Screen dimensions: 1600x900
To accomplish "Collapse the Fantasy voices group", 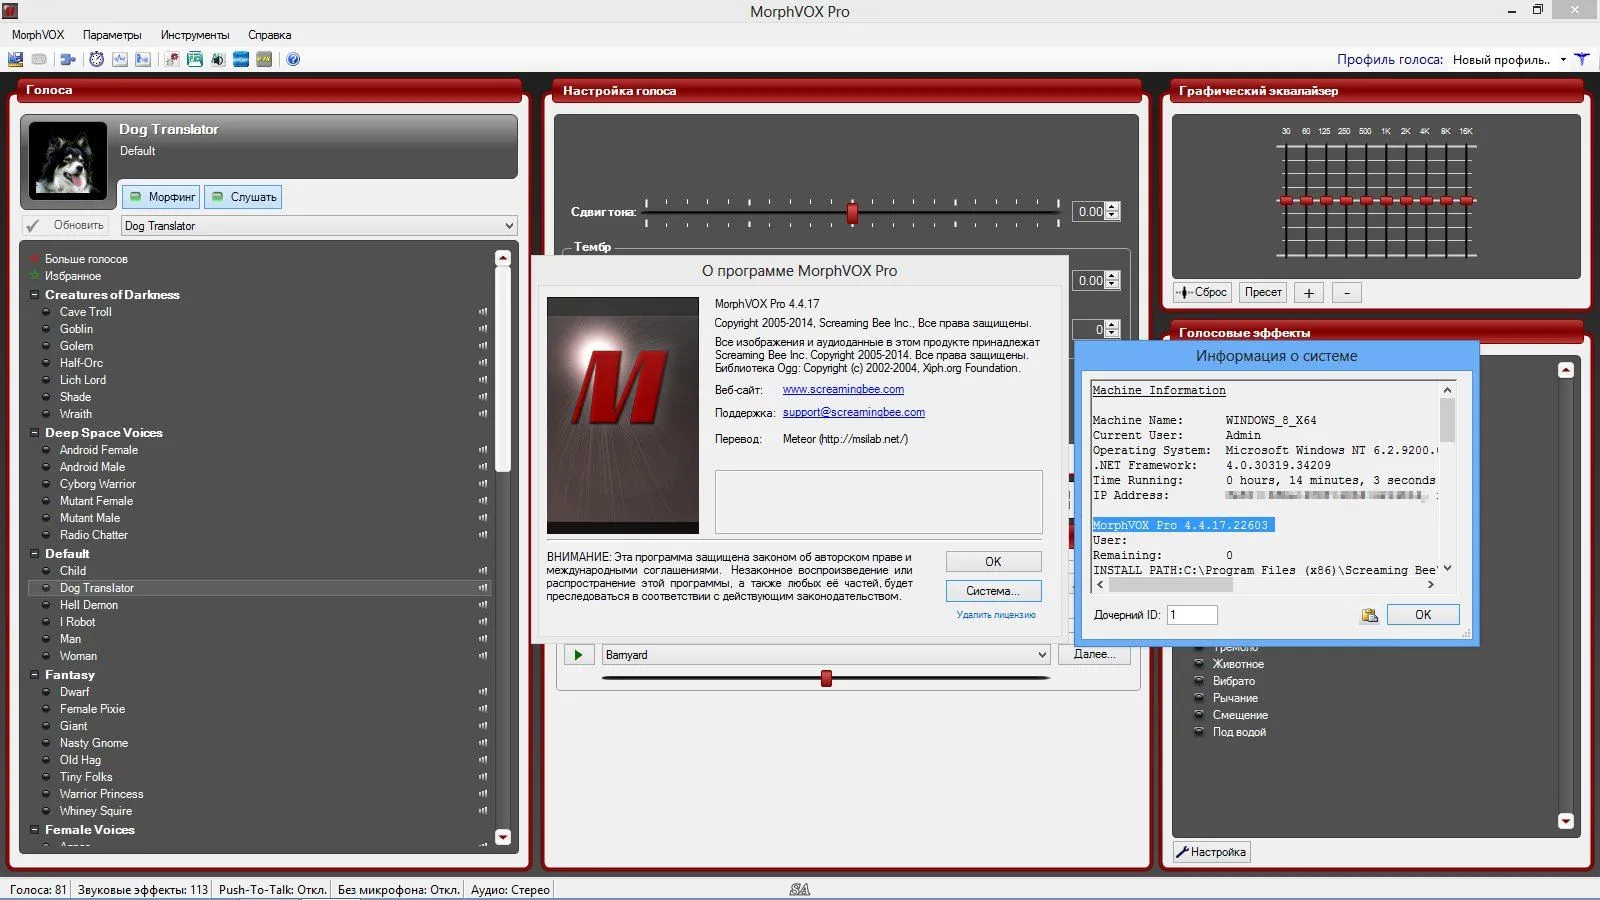I will pyautogui.click(x=35, y=675).
